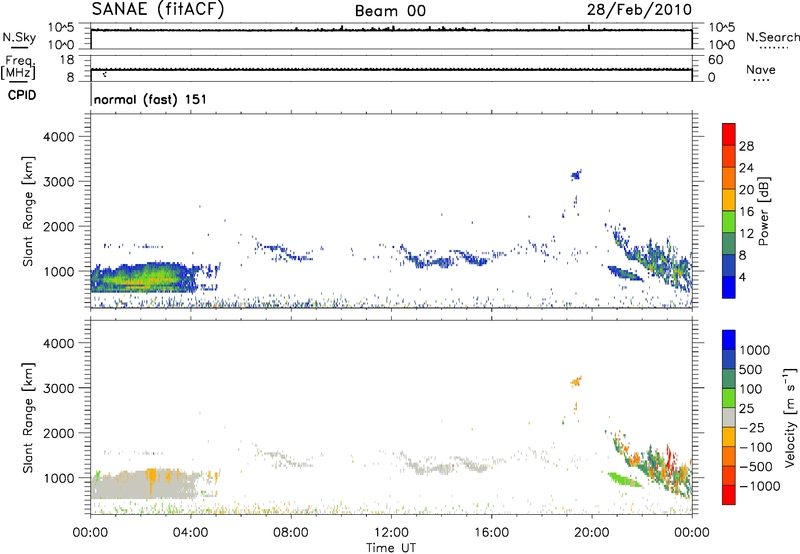Click the '24' label on Power colorbar
The image size is (800, 554).
[746, 168]
